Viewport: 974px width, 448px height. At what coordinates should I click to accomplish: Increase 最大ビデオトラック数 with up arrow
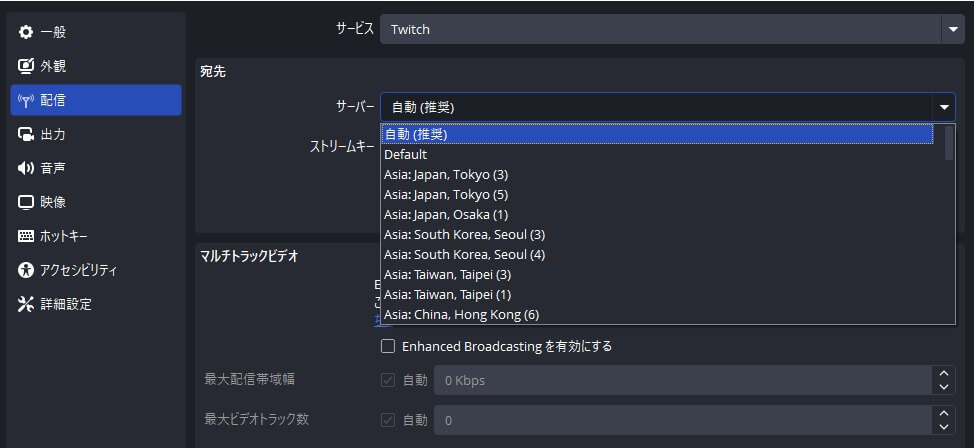[x=944, y=413]
